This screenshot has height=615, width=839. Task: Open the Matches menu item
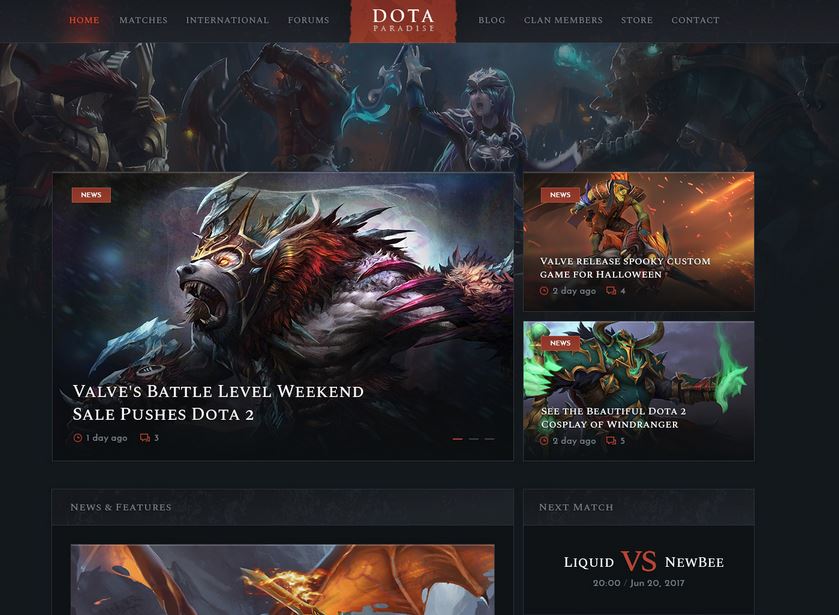[x=143, y=20]
